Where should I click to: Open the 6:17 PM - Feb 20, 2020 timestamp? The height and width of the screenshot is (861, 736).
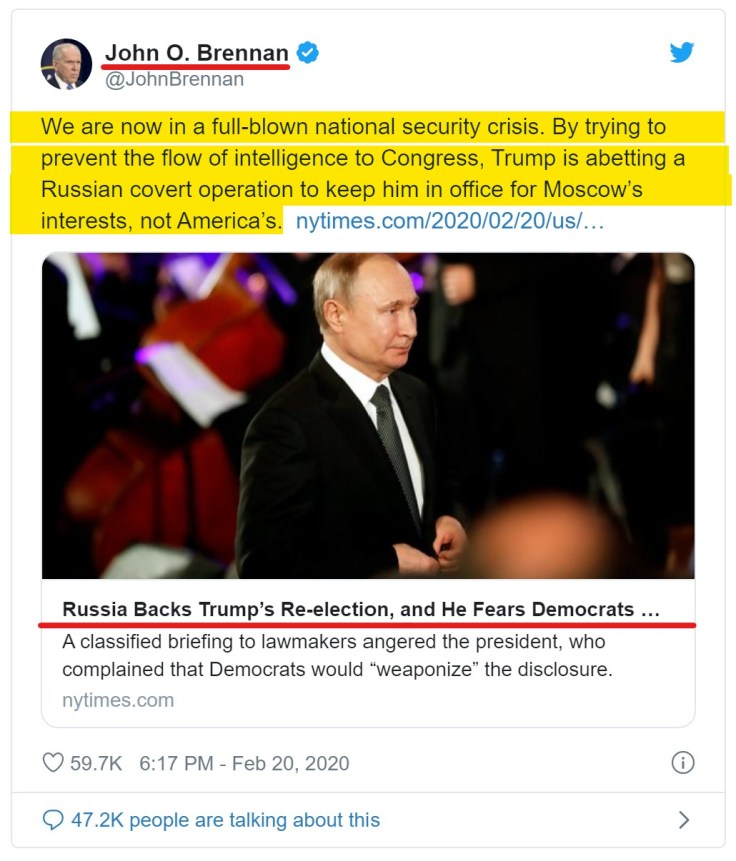pos(244,763)
